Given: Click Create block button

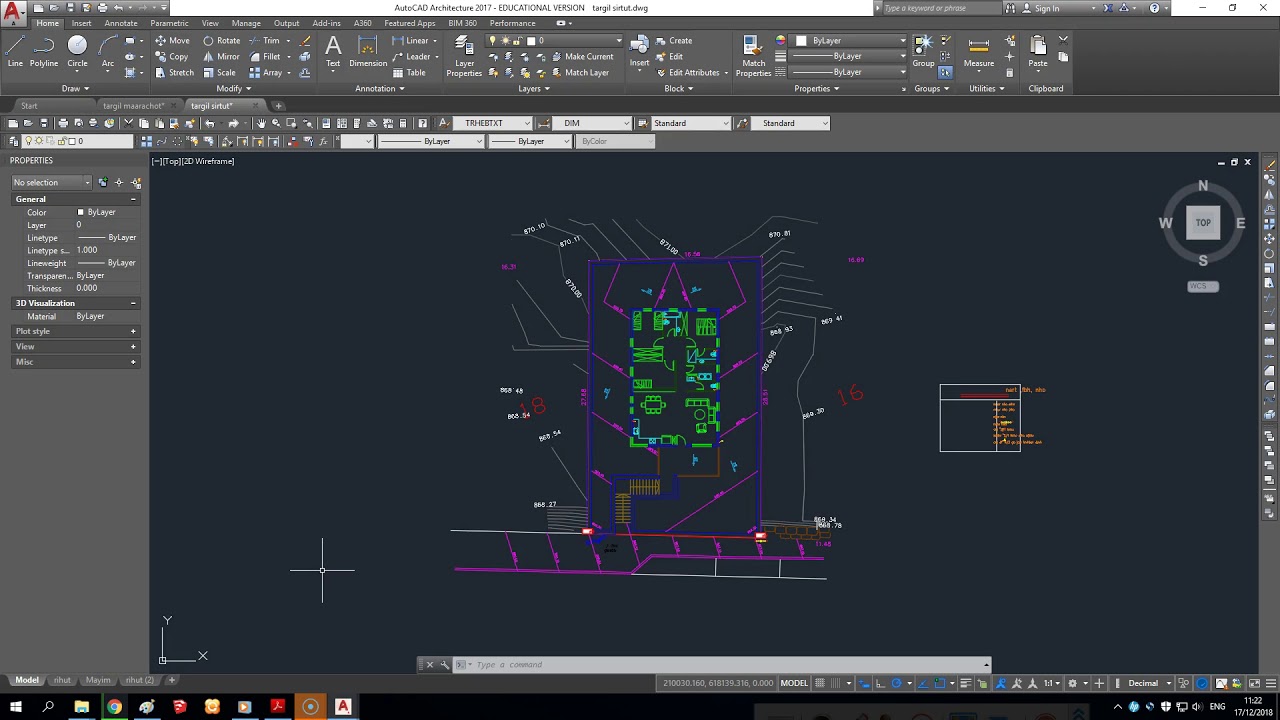Looking at the screenshot, I should click(x=674, y=41).
